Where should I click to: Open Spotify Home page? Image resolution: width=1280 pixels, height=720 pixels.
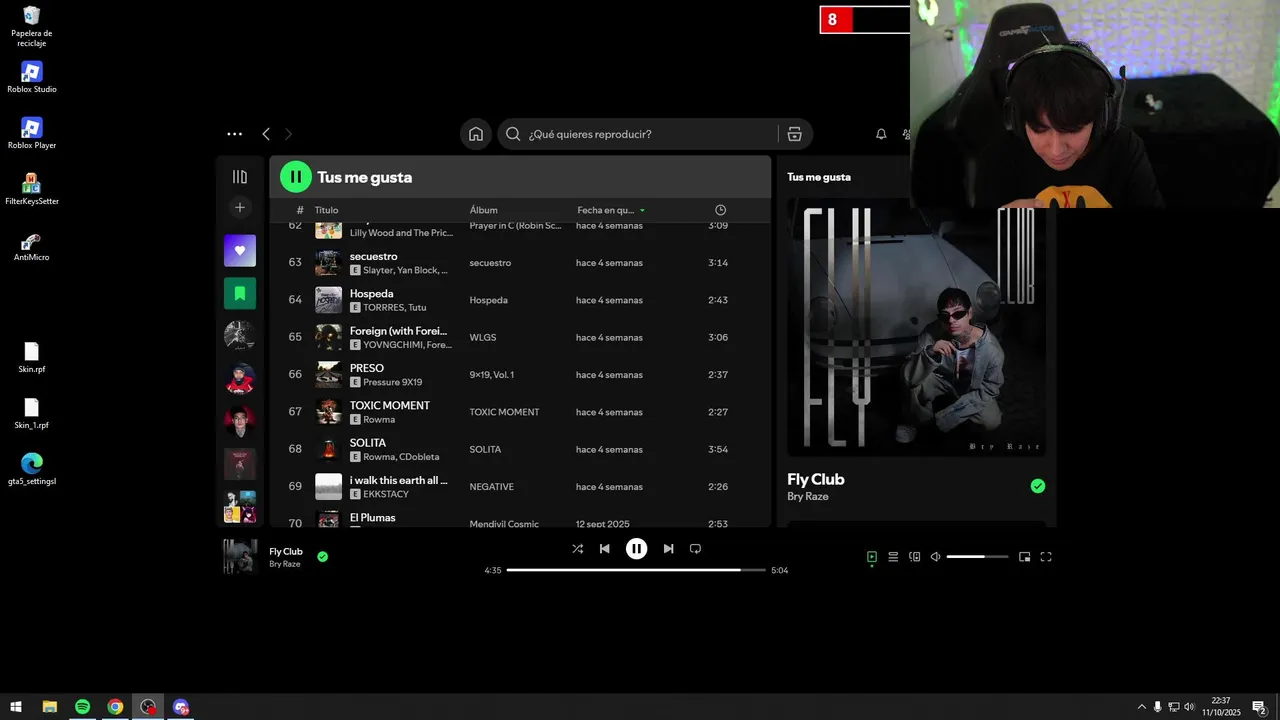(x=476, y=134)
